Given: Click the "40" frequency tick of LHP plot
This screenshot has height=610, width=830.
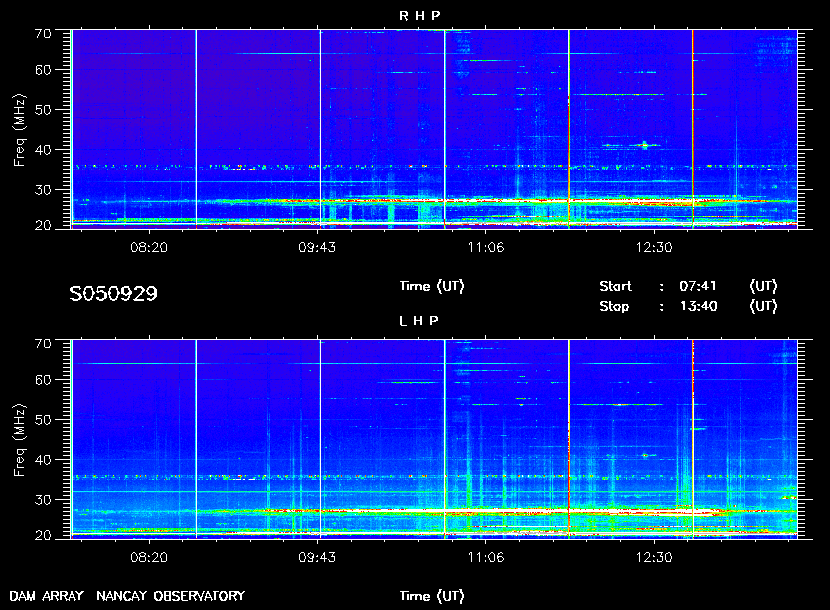Looking at the screenshot, I should [x=43, y=461].
